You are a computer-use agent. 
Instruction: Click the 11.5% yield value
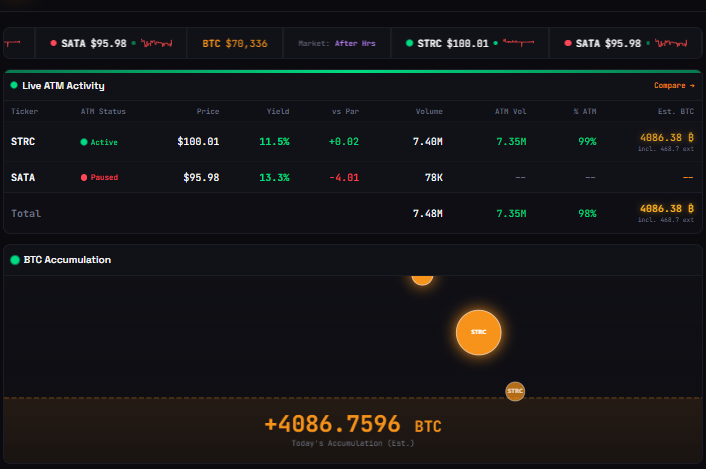pyautogui.click(x=274, y=141)
